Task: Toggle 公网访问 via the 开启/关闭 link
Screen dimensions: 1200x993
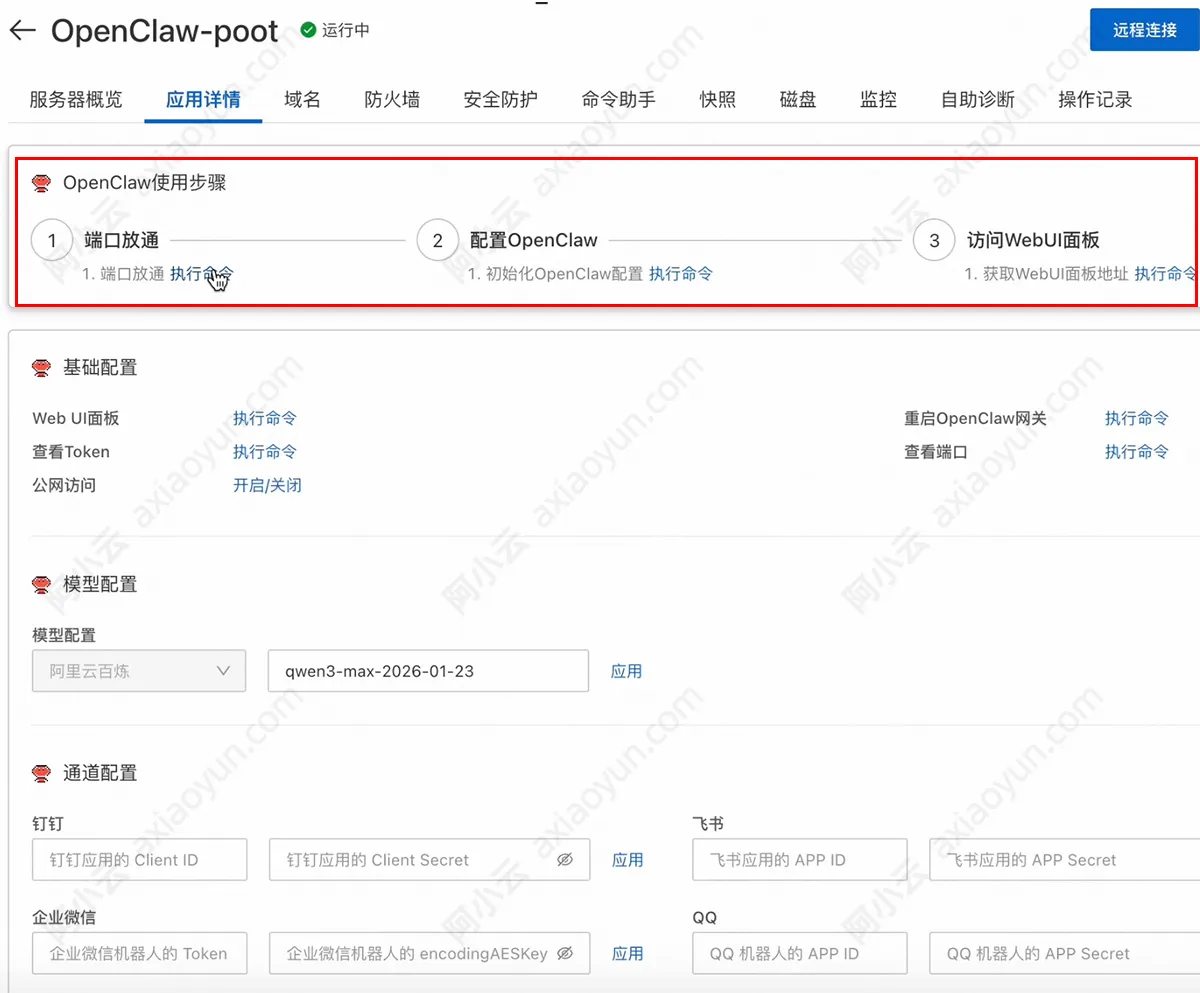Action: pos(266,484)
